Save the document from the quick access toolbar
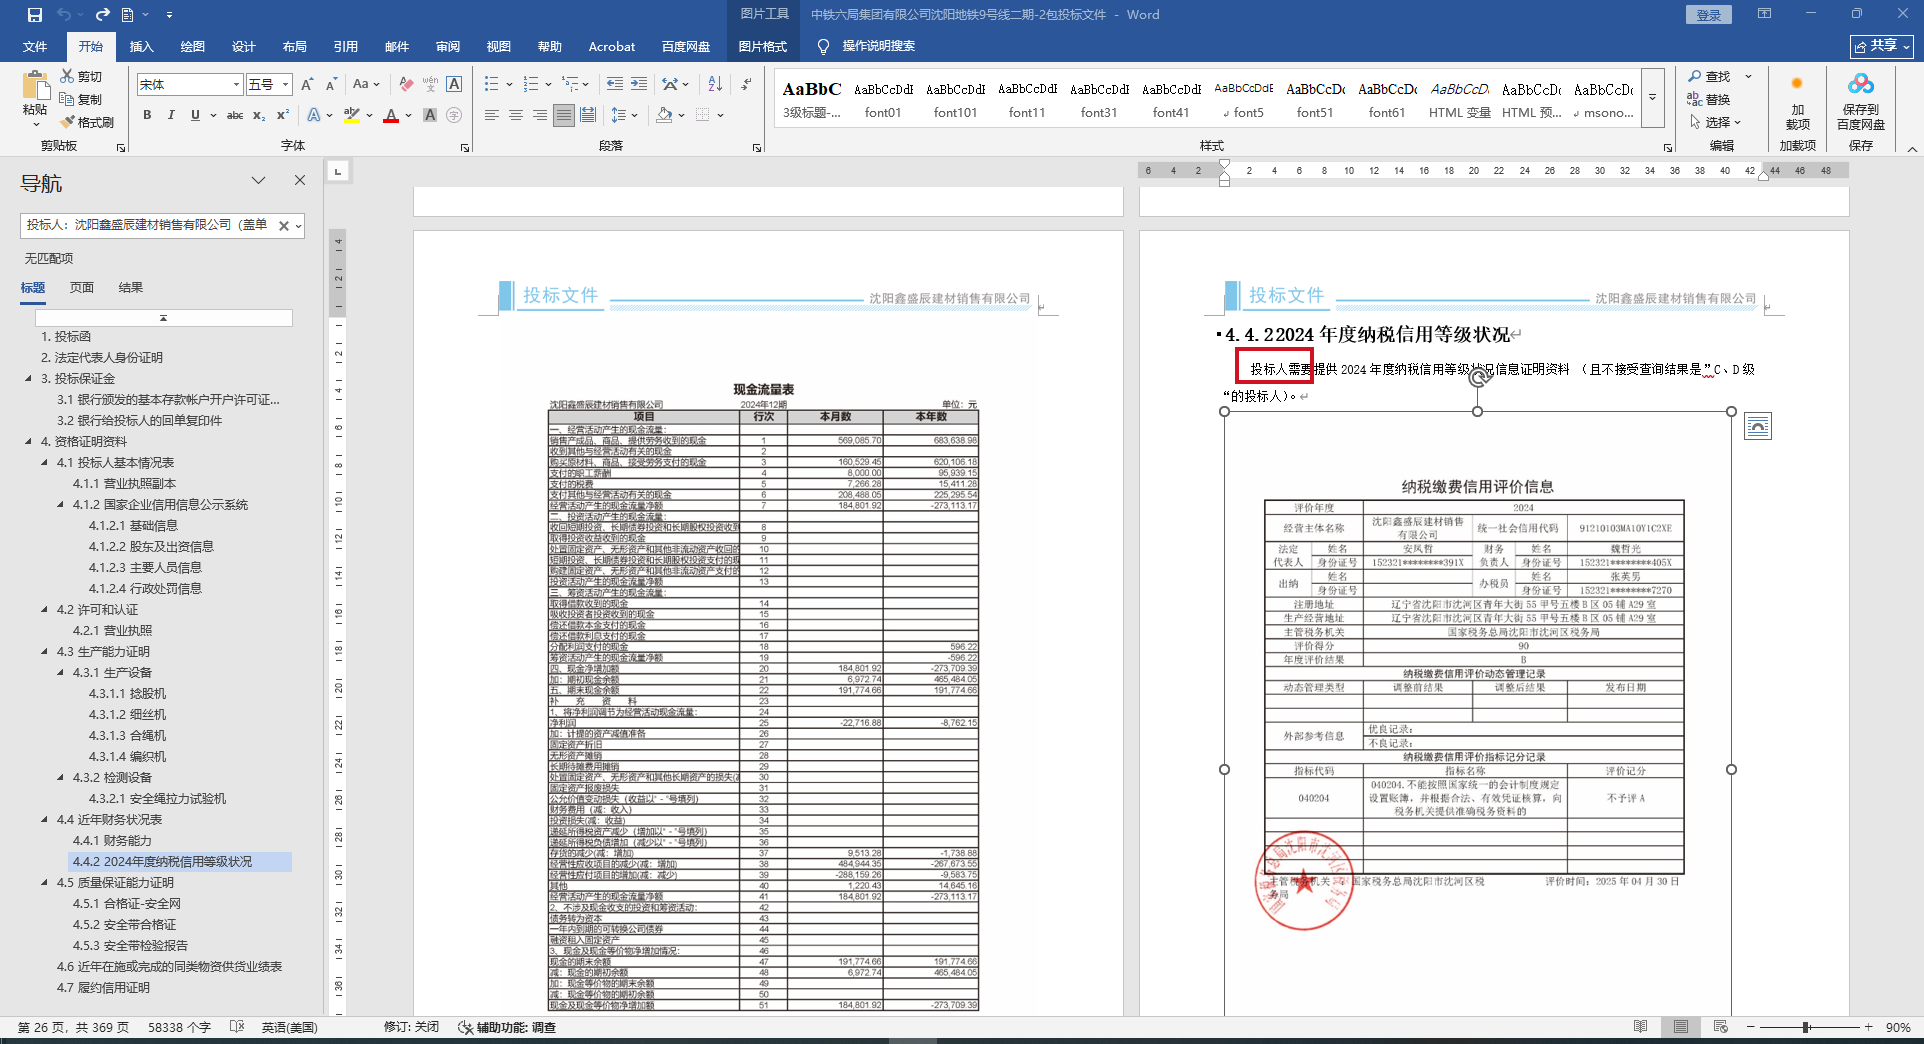The width and height of the screenshot is (1924, 1044). tap(35, 15)
